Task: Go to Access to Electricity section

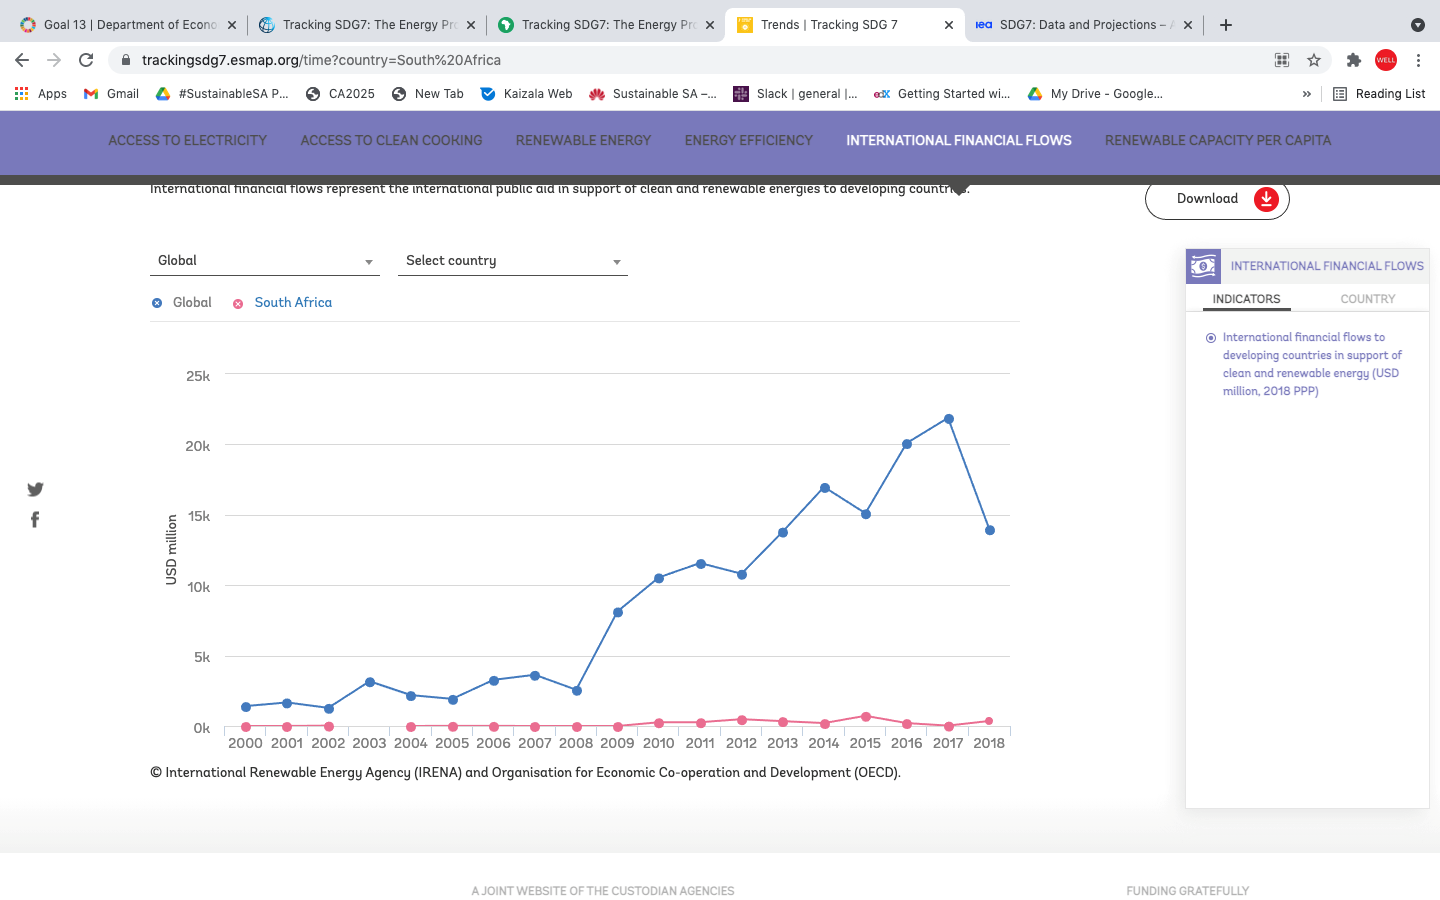Action: [x=187, y=141]
